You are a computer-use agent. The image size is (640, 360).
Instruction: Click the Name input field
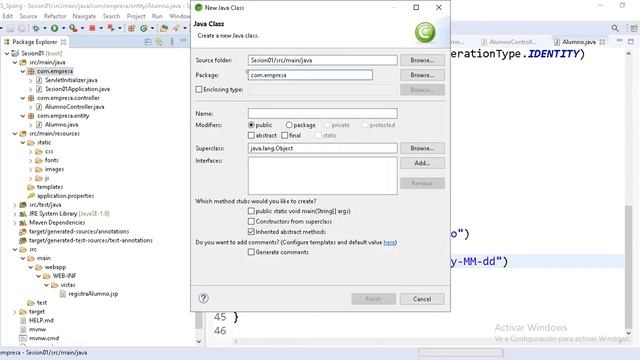click(322, 113)
